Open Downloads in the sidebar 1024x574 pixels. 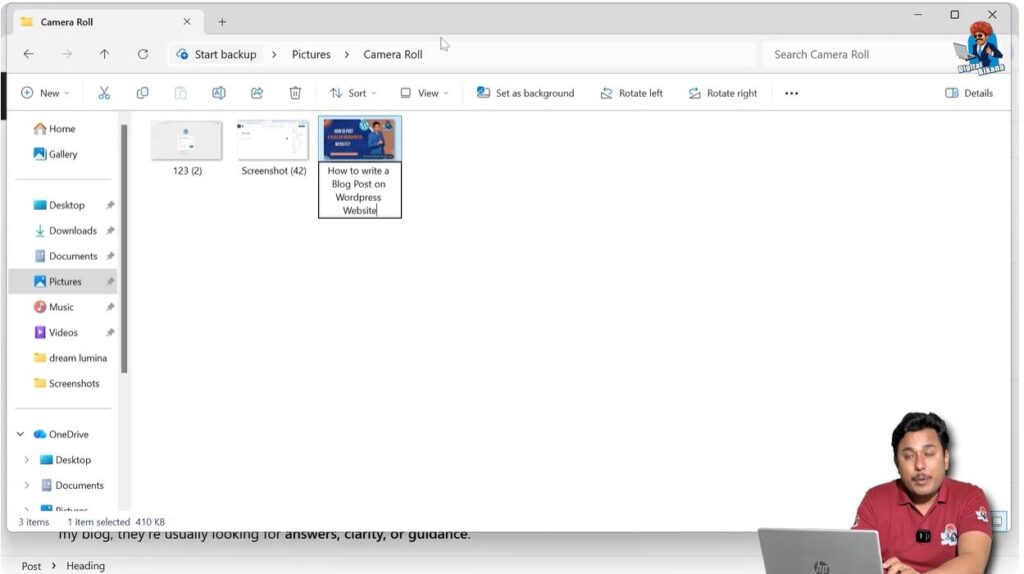(65, 231)
